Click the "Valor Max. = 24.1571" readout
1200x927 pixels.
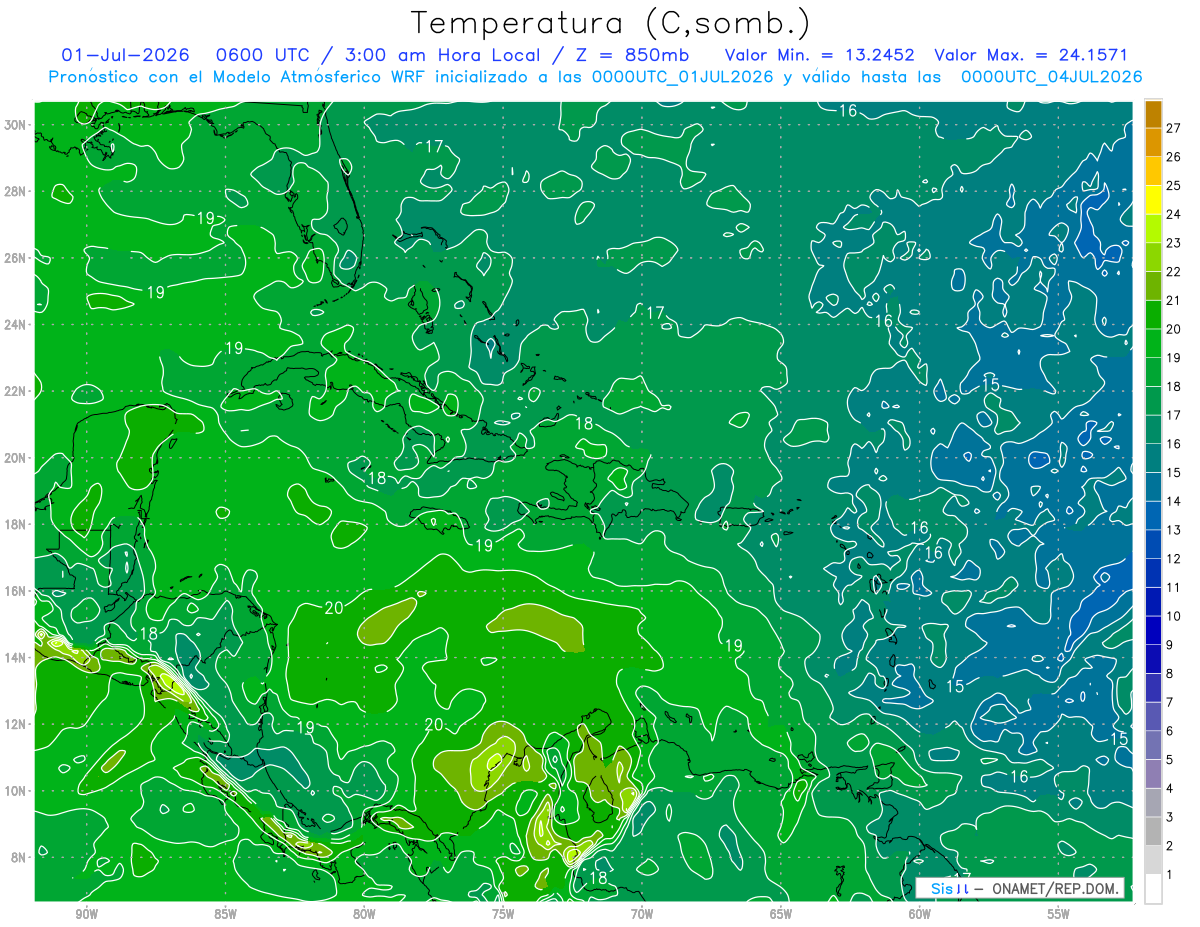tap(1031, 55)
